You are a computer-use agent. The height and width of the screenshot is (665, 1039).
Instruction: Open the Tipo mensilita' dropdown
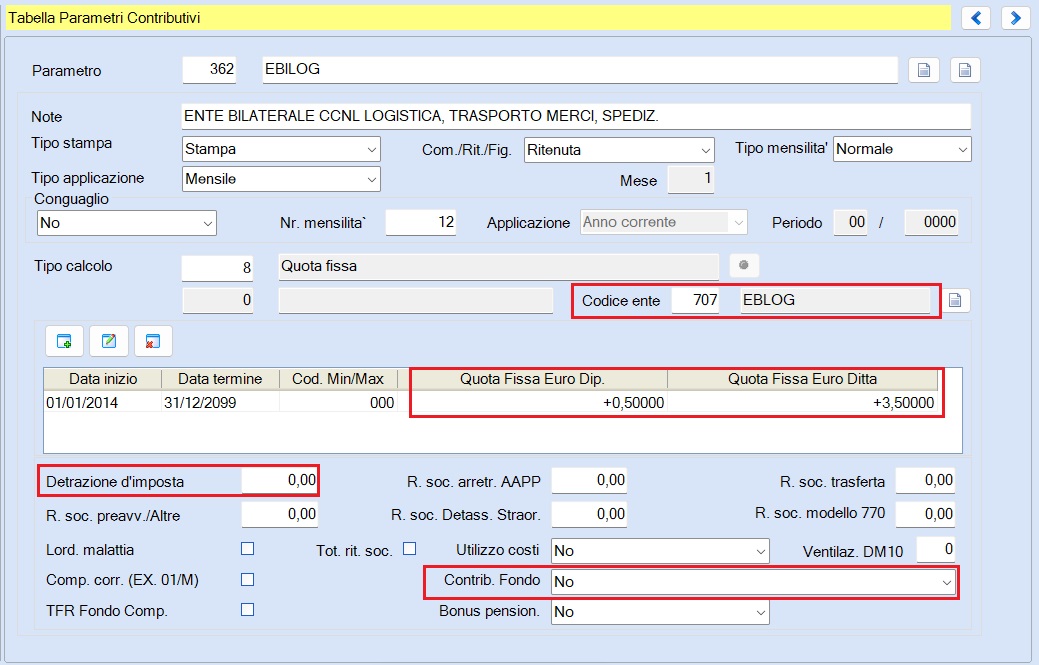902,149
